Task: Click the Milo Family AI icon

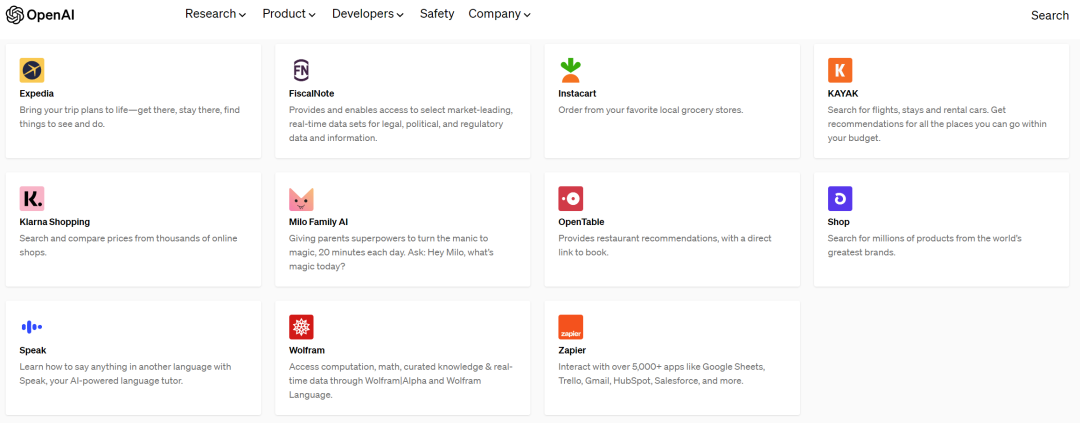Action: pos(301,198)
